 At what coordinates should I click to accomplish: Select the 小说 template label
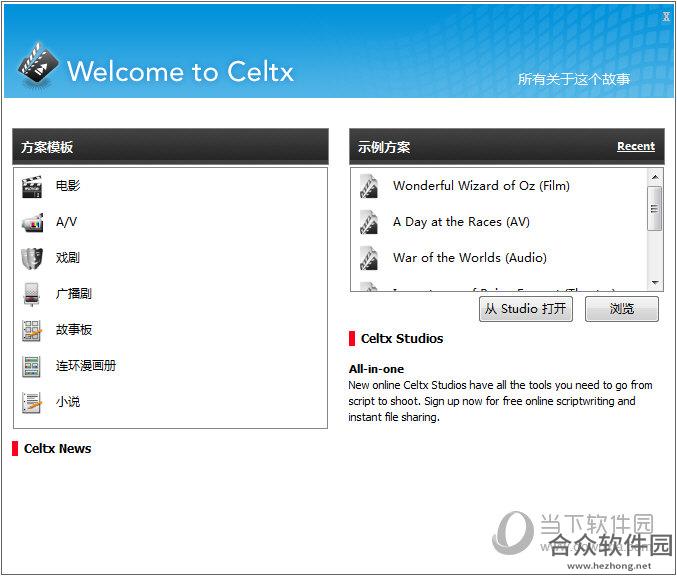point(68,402)
